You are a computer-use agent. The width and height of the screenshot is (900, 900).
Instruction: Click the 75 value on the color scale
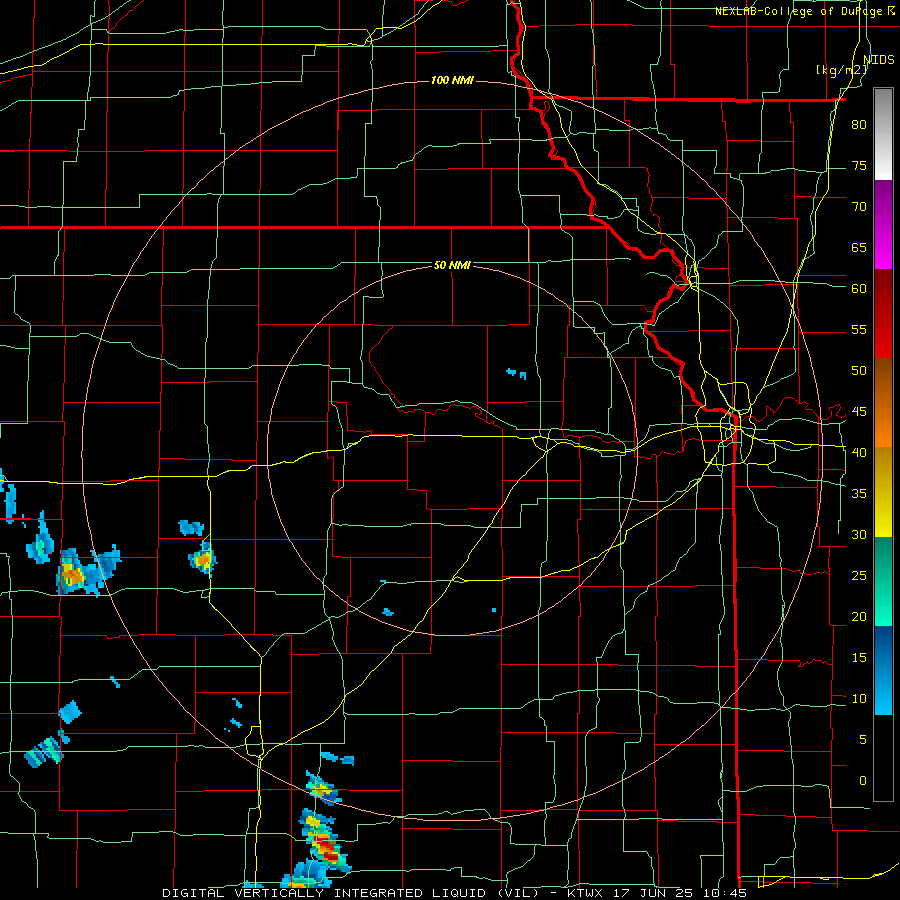tap(859, 165)
